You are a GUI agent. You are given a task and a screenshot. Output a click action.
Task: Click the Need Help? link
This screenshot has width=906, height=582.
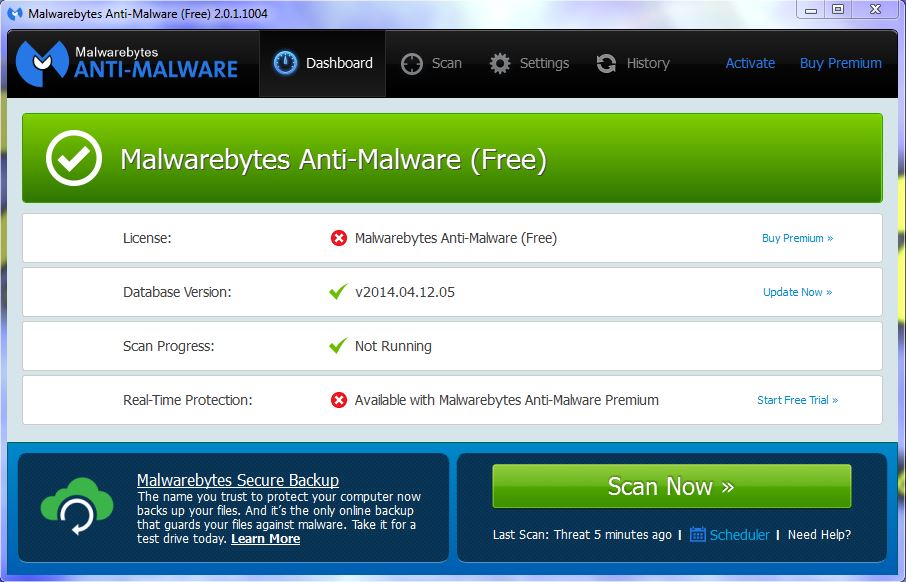(819, 535)
